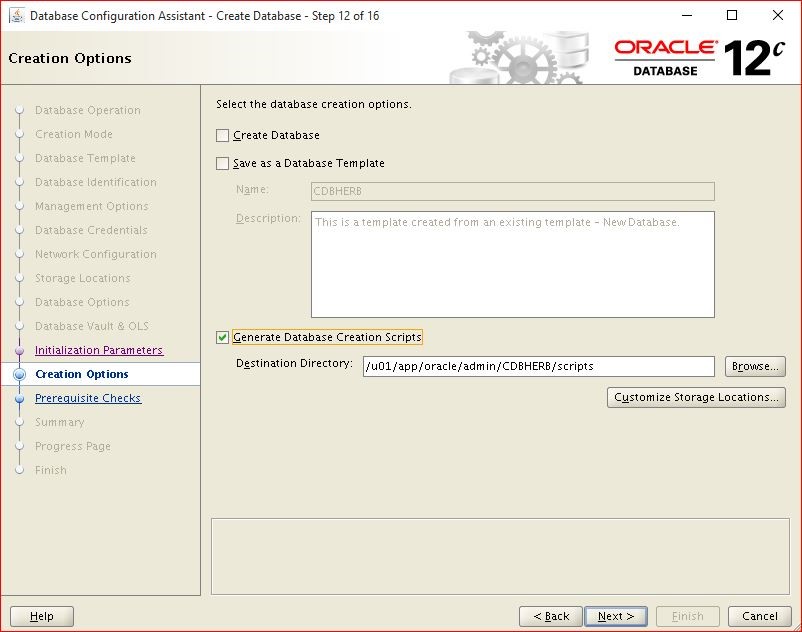Click the Summary step label
This screenshot has width=802, height=632.
59,422
